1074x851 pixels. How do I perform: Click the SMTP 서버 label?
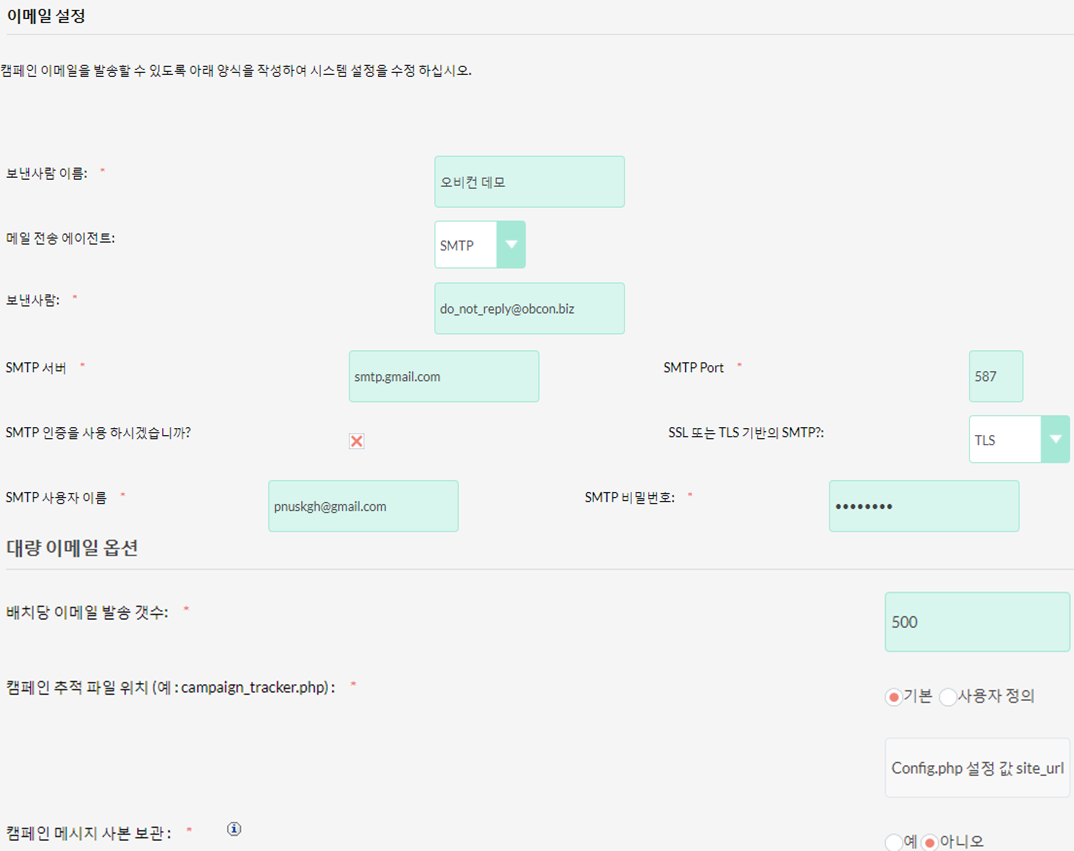36,368
